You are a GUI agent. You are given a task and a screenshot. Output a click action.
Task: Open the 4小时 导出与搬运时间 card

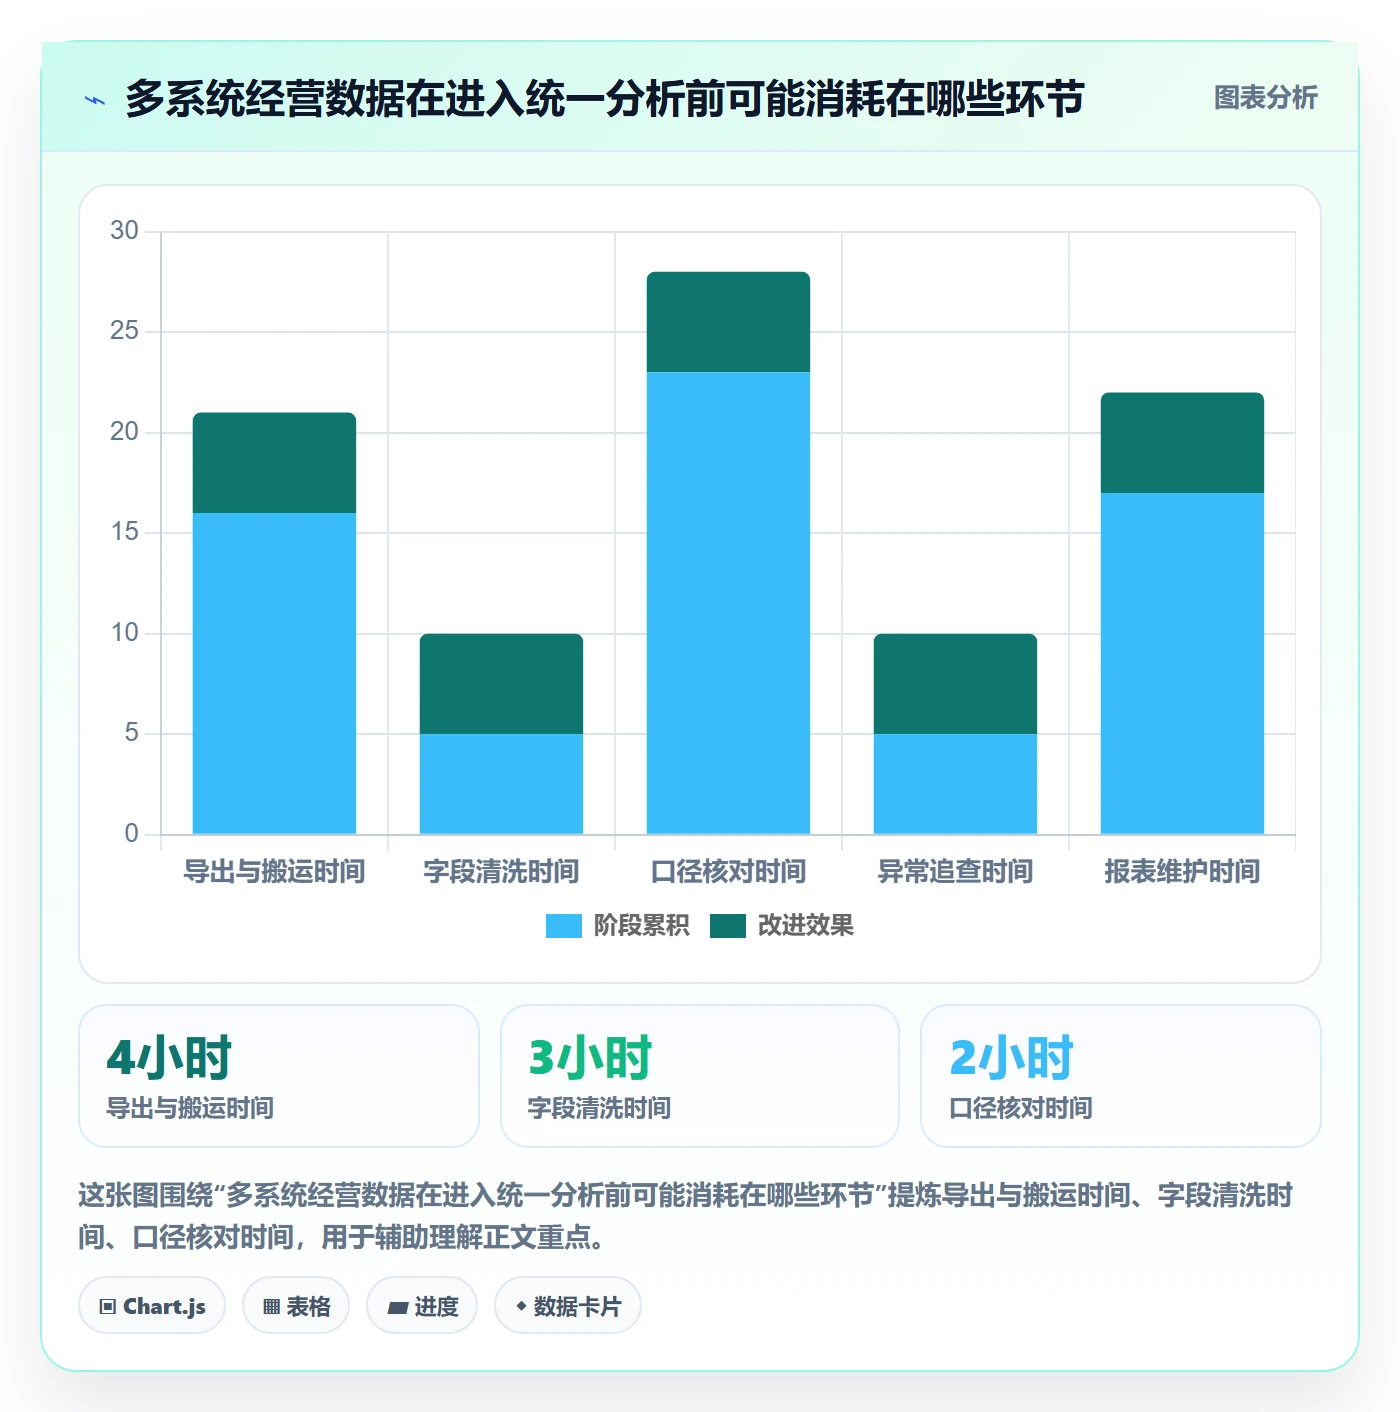[279, 1076]
